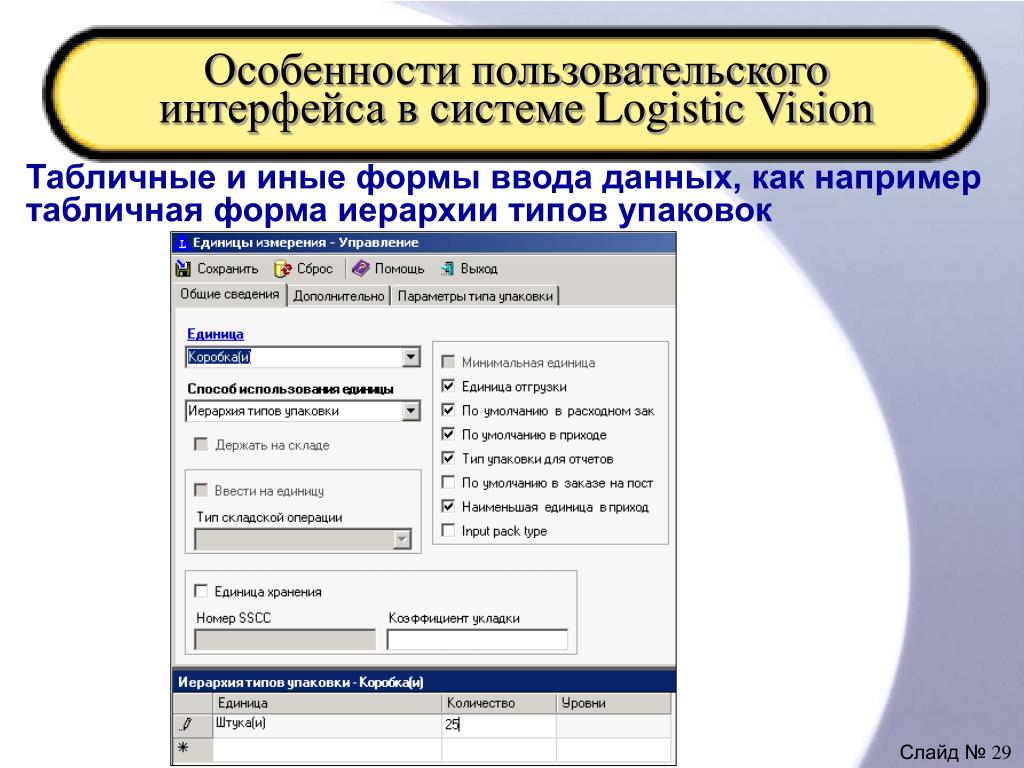
Task: Enable По умолчанию в заказе на пост checkbox
Action: (x=448, y=483)
